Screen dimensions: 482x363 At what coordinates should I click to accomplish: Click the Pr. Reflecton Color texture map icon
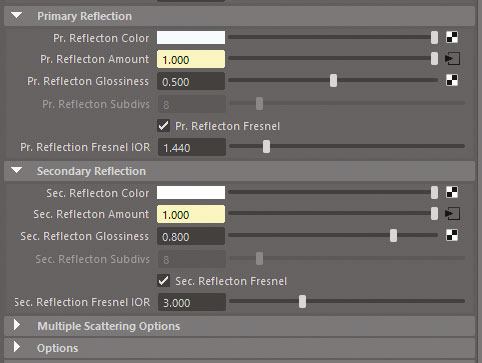452,37
